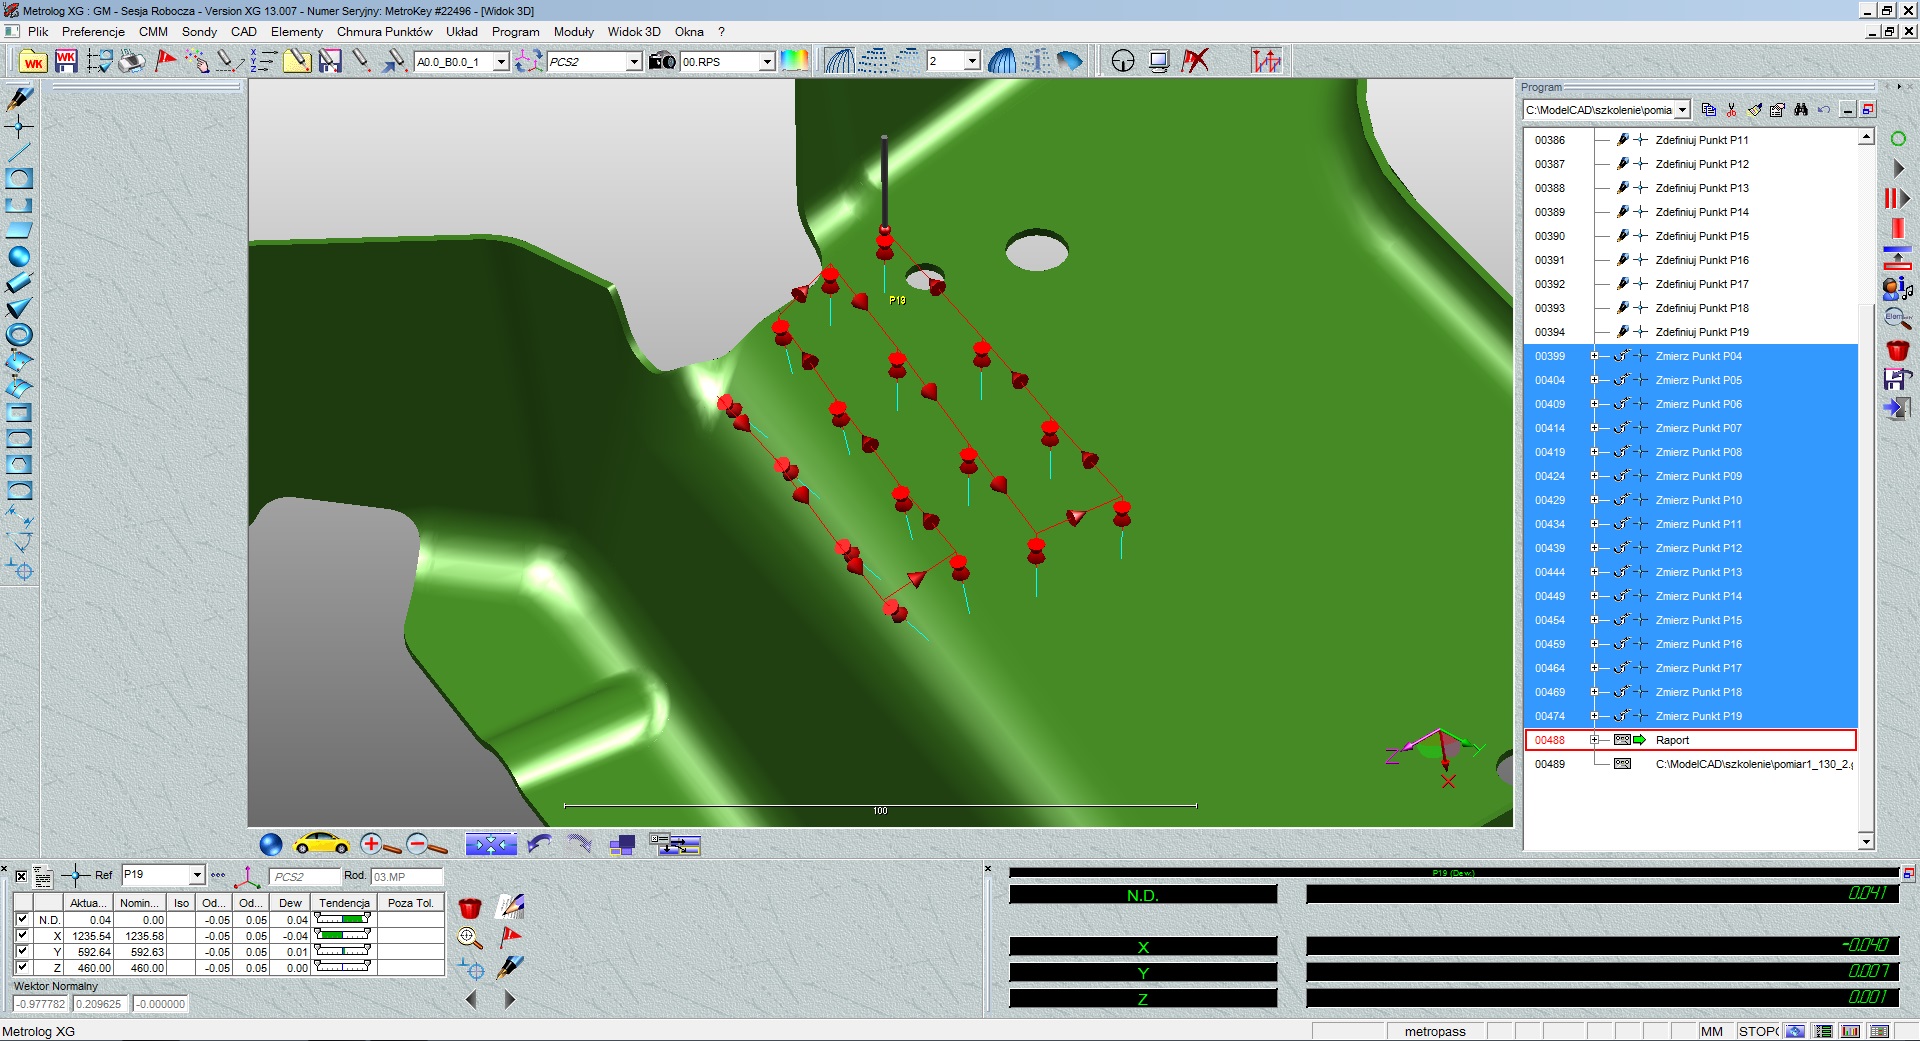Open the Ref P19 element dropdown
The width and height of the screenshot is (1920, 1041).
(x=197, y=875)
